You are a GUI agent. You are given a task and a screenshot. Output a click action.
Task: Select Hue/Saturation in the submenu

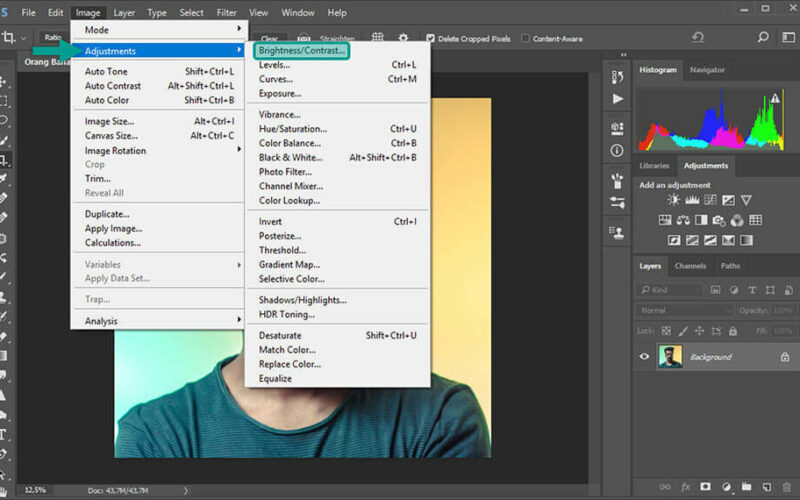point(337,129)
